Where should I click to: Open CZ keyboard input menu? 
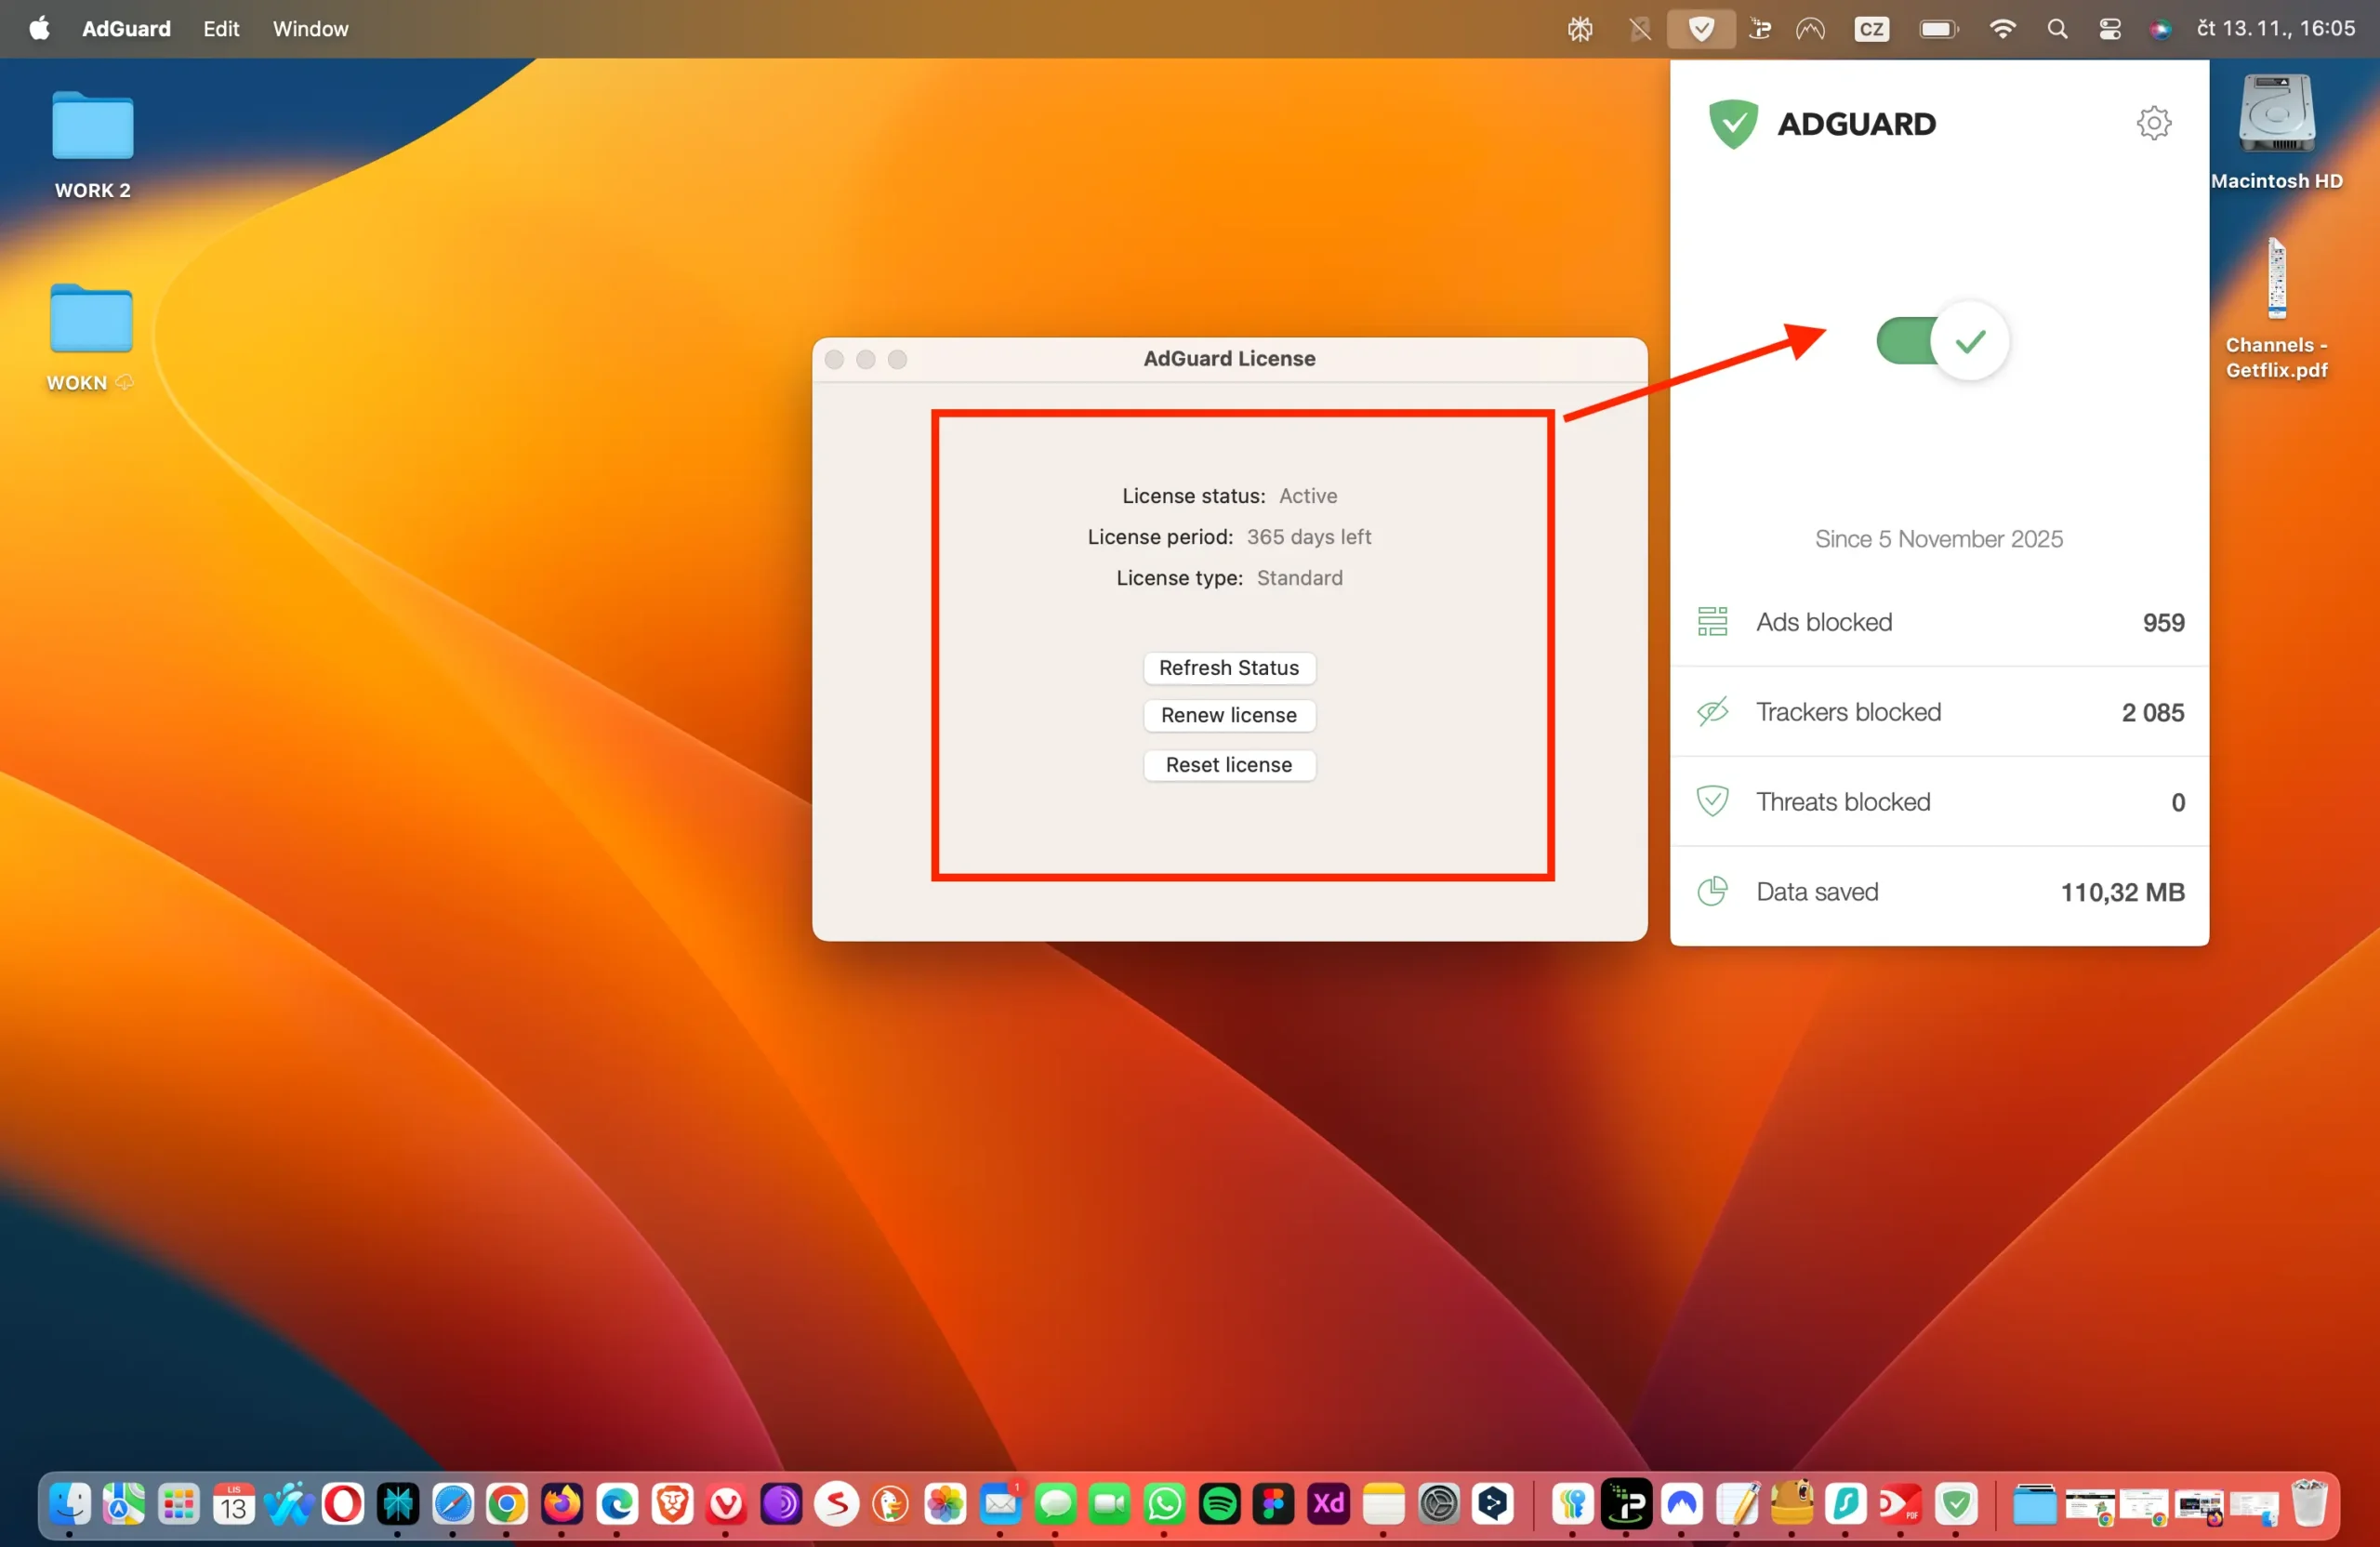pyautogui.click(x=1871, y=29)
